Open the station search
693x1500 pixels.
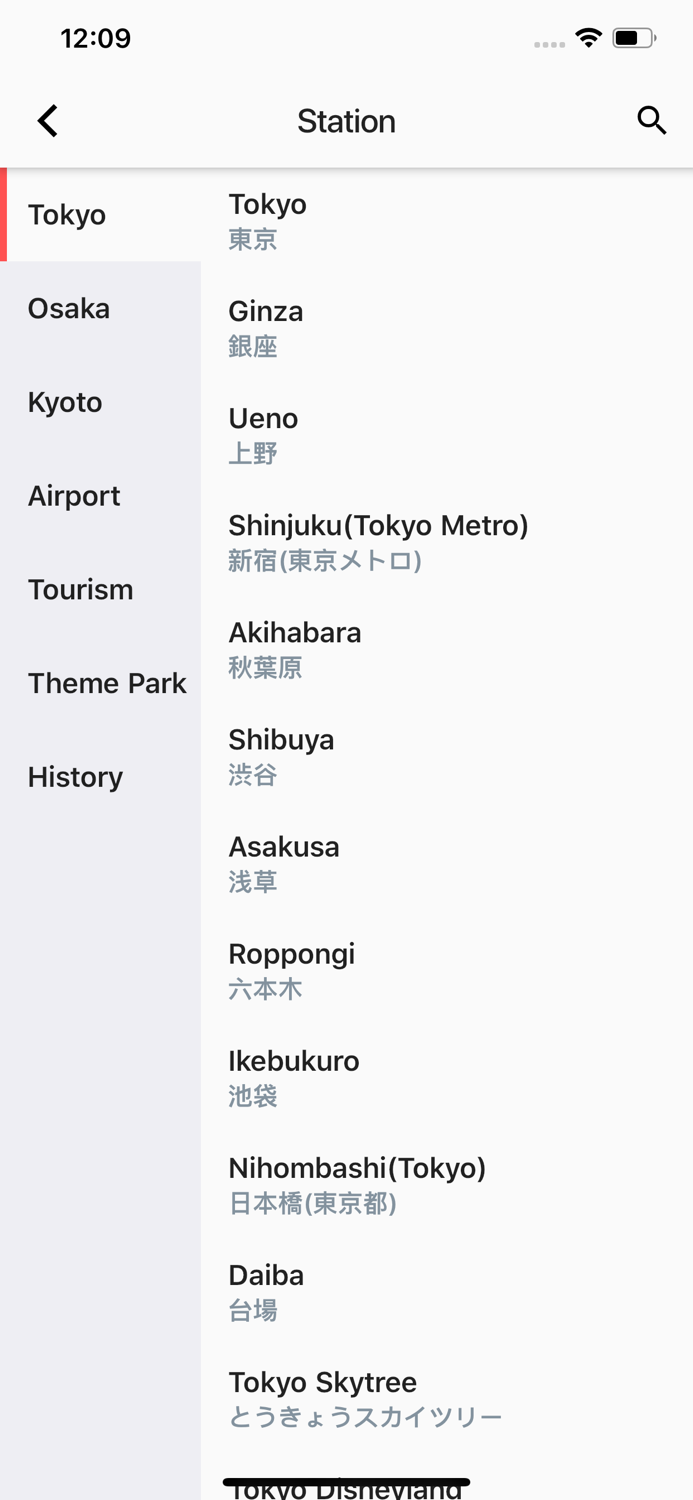[652, 120]
